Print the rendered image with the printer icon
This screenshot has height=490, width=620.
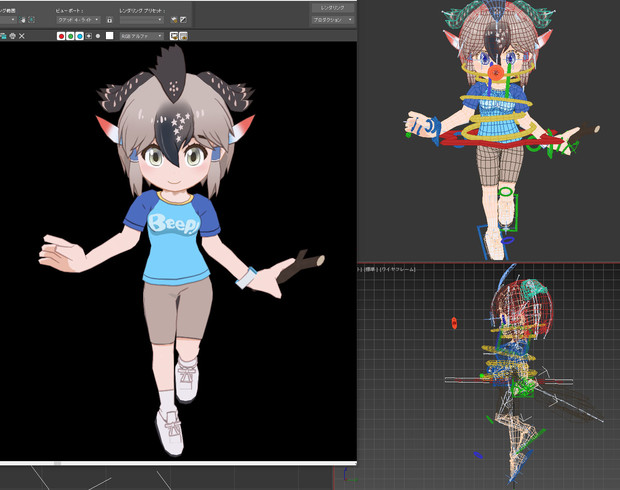[x=11, y=35]
